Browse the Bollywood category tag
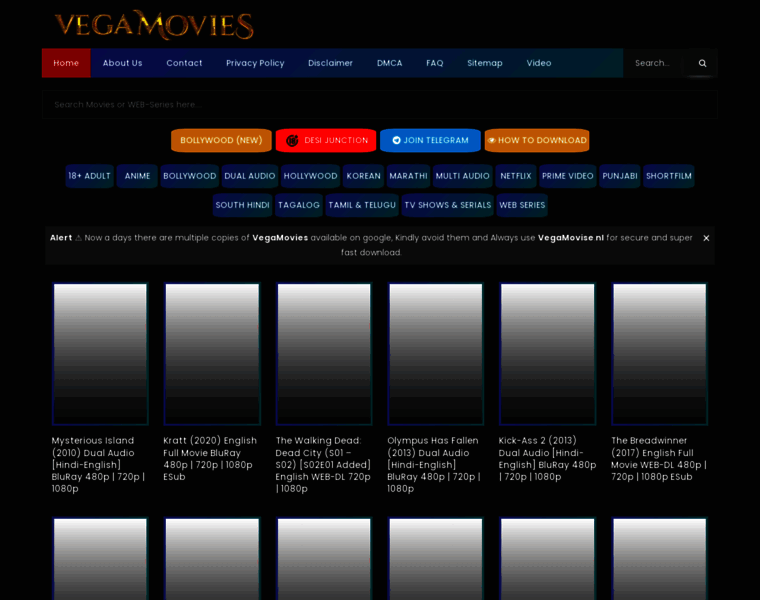Image resolution: width=760 pixels, height=600 pixels. [x=190, y=176]
